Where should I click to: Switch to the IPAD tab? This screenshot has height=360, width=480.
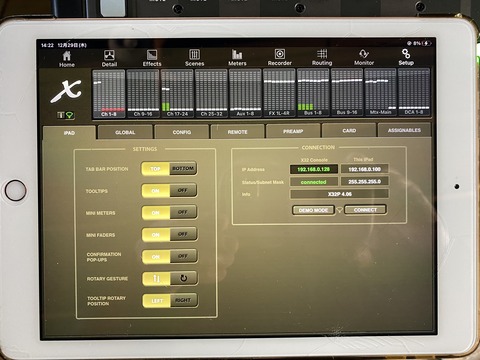(x=69, y=133)
